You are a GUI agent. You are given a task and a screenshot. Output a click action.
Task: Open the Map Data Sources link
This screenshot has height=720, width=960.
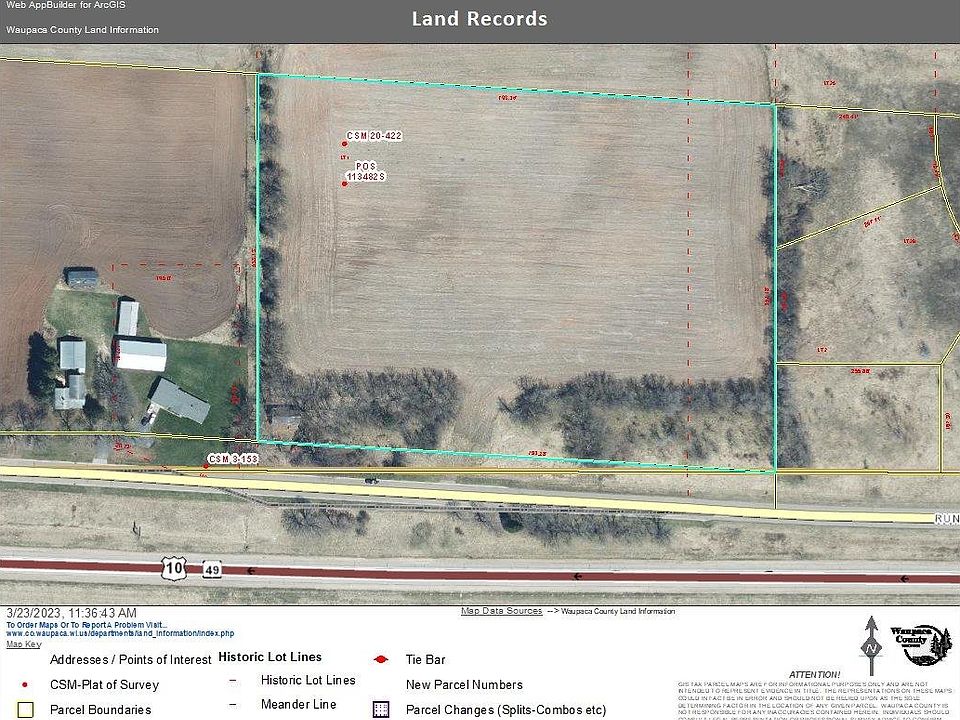click(501, 611)
